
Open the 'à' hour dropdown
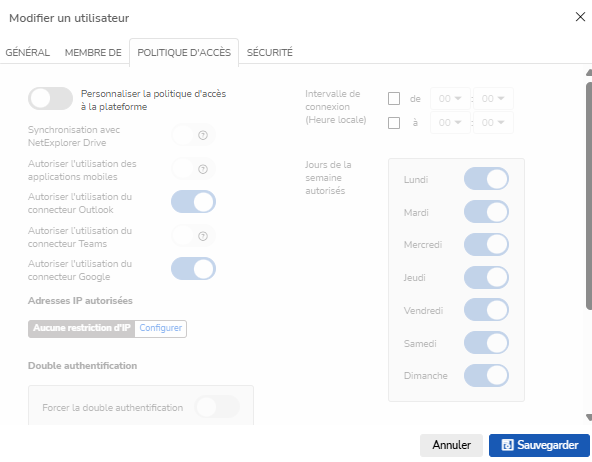point(450,122)
